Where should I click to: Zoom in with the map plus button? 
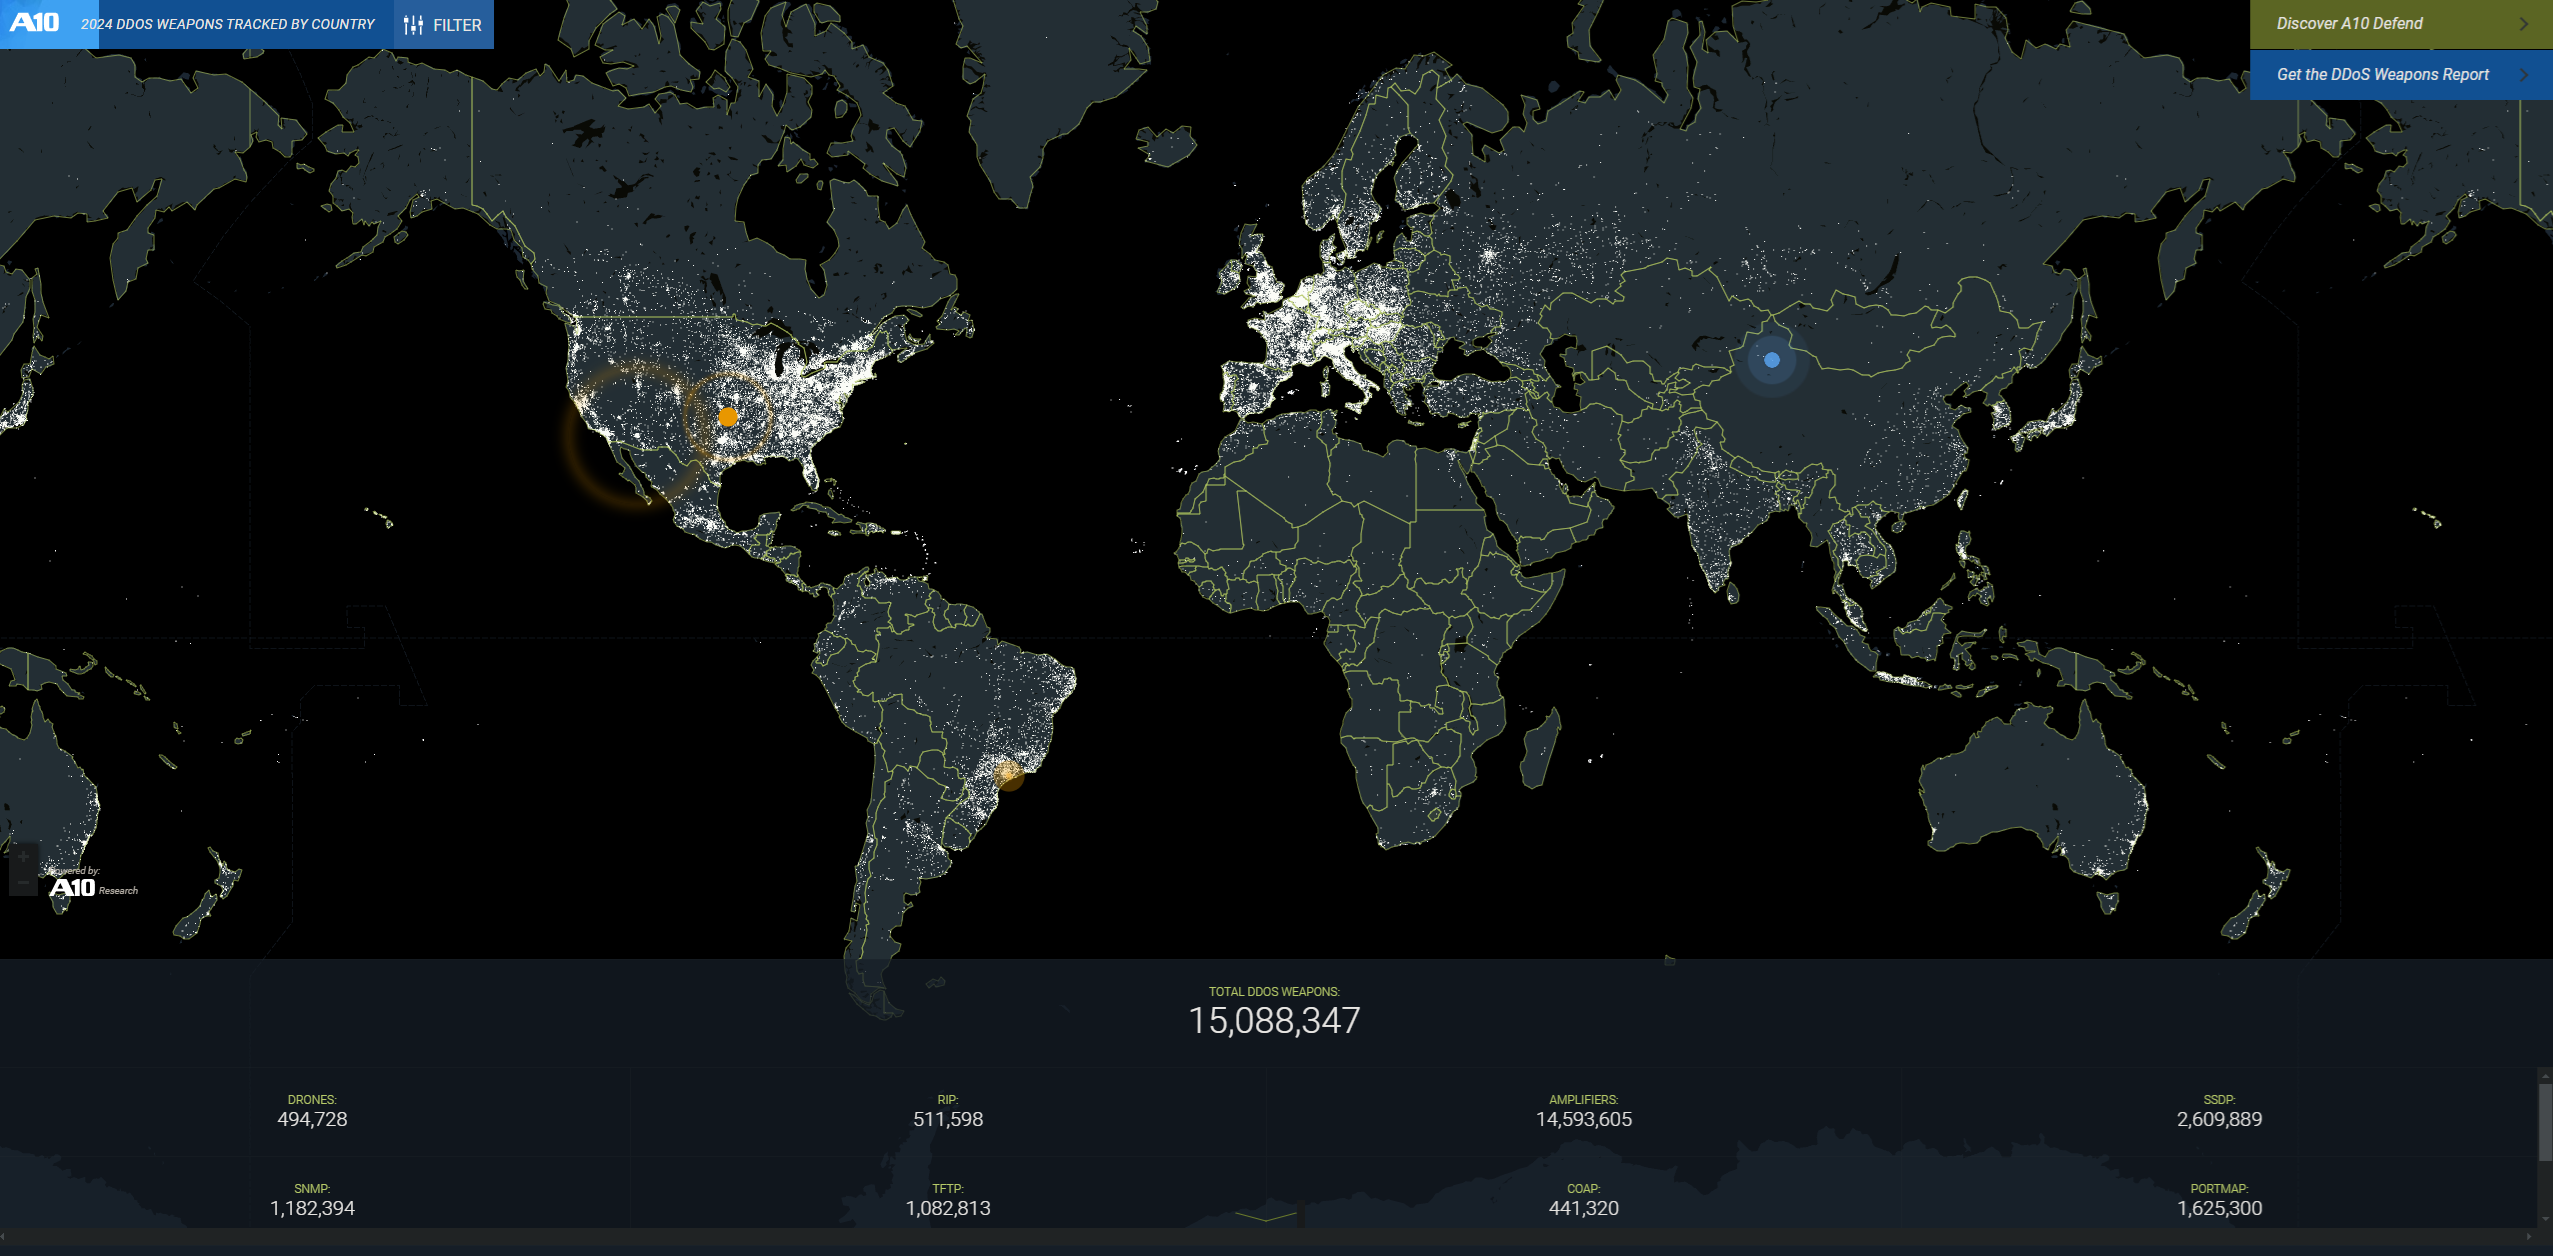click(x=23, y=857)
